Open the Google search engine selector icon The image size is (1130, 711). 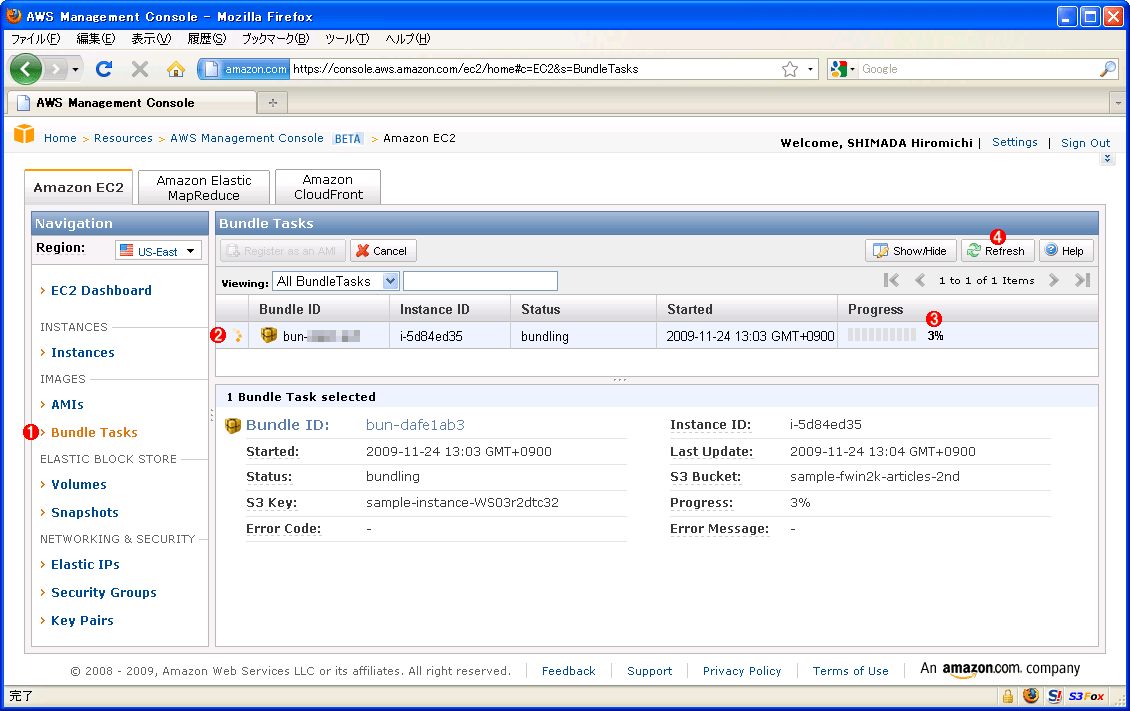coord(841,69)
